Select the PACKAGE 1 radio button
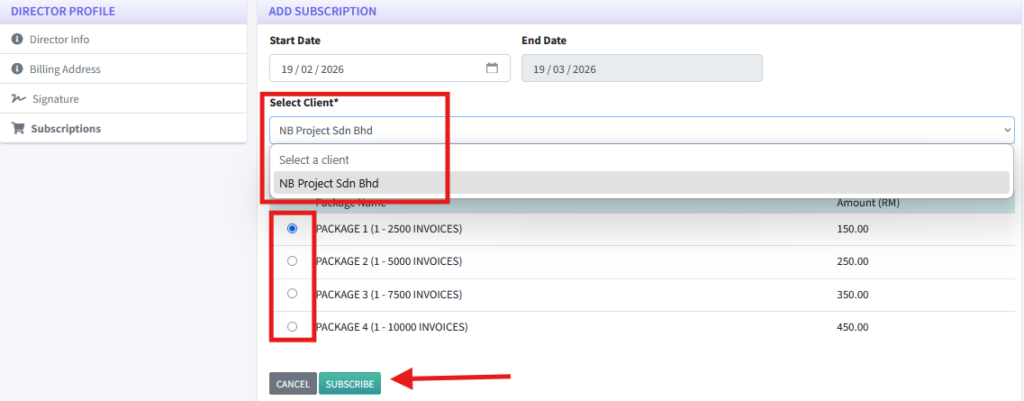 [292, 229]
